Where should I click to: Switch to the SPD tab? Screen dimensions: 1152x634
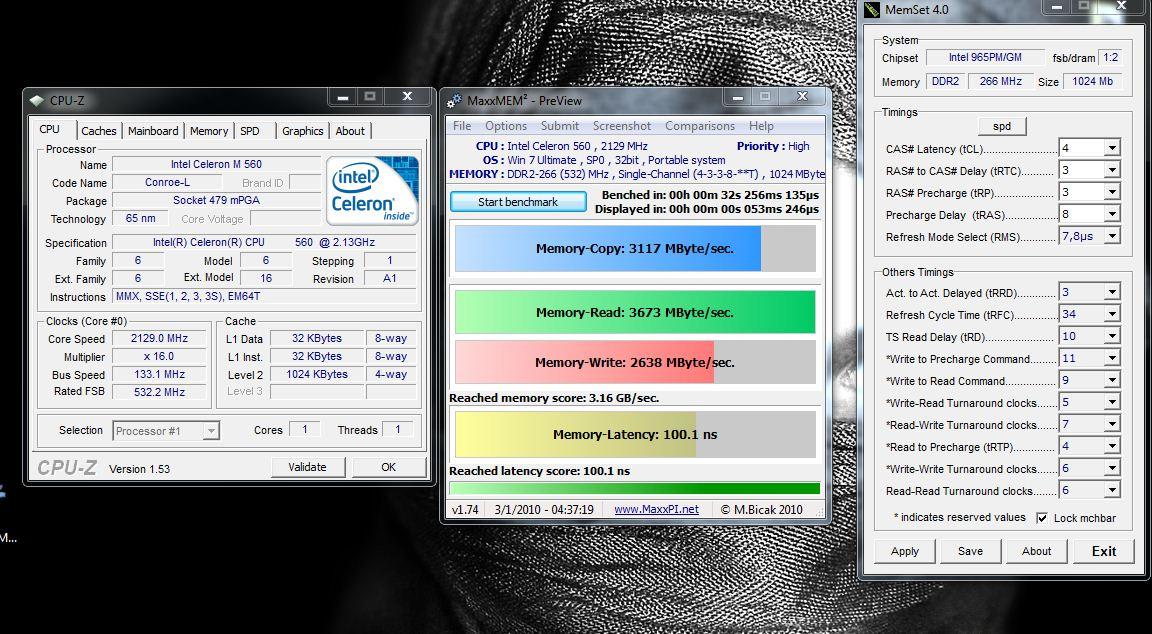[x=250, y=131]
